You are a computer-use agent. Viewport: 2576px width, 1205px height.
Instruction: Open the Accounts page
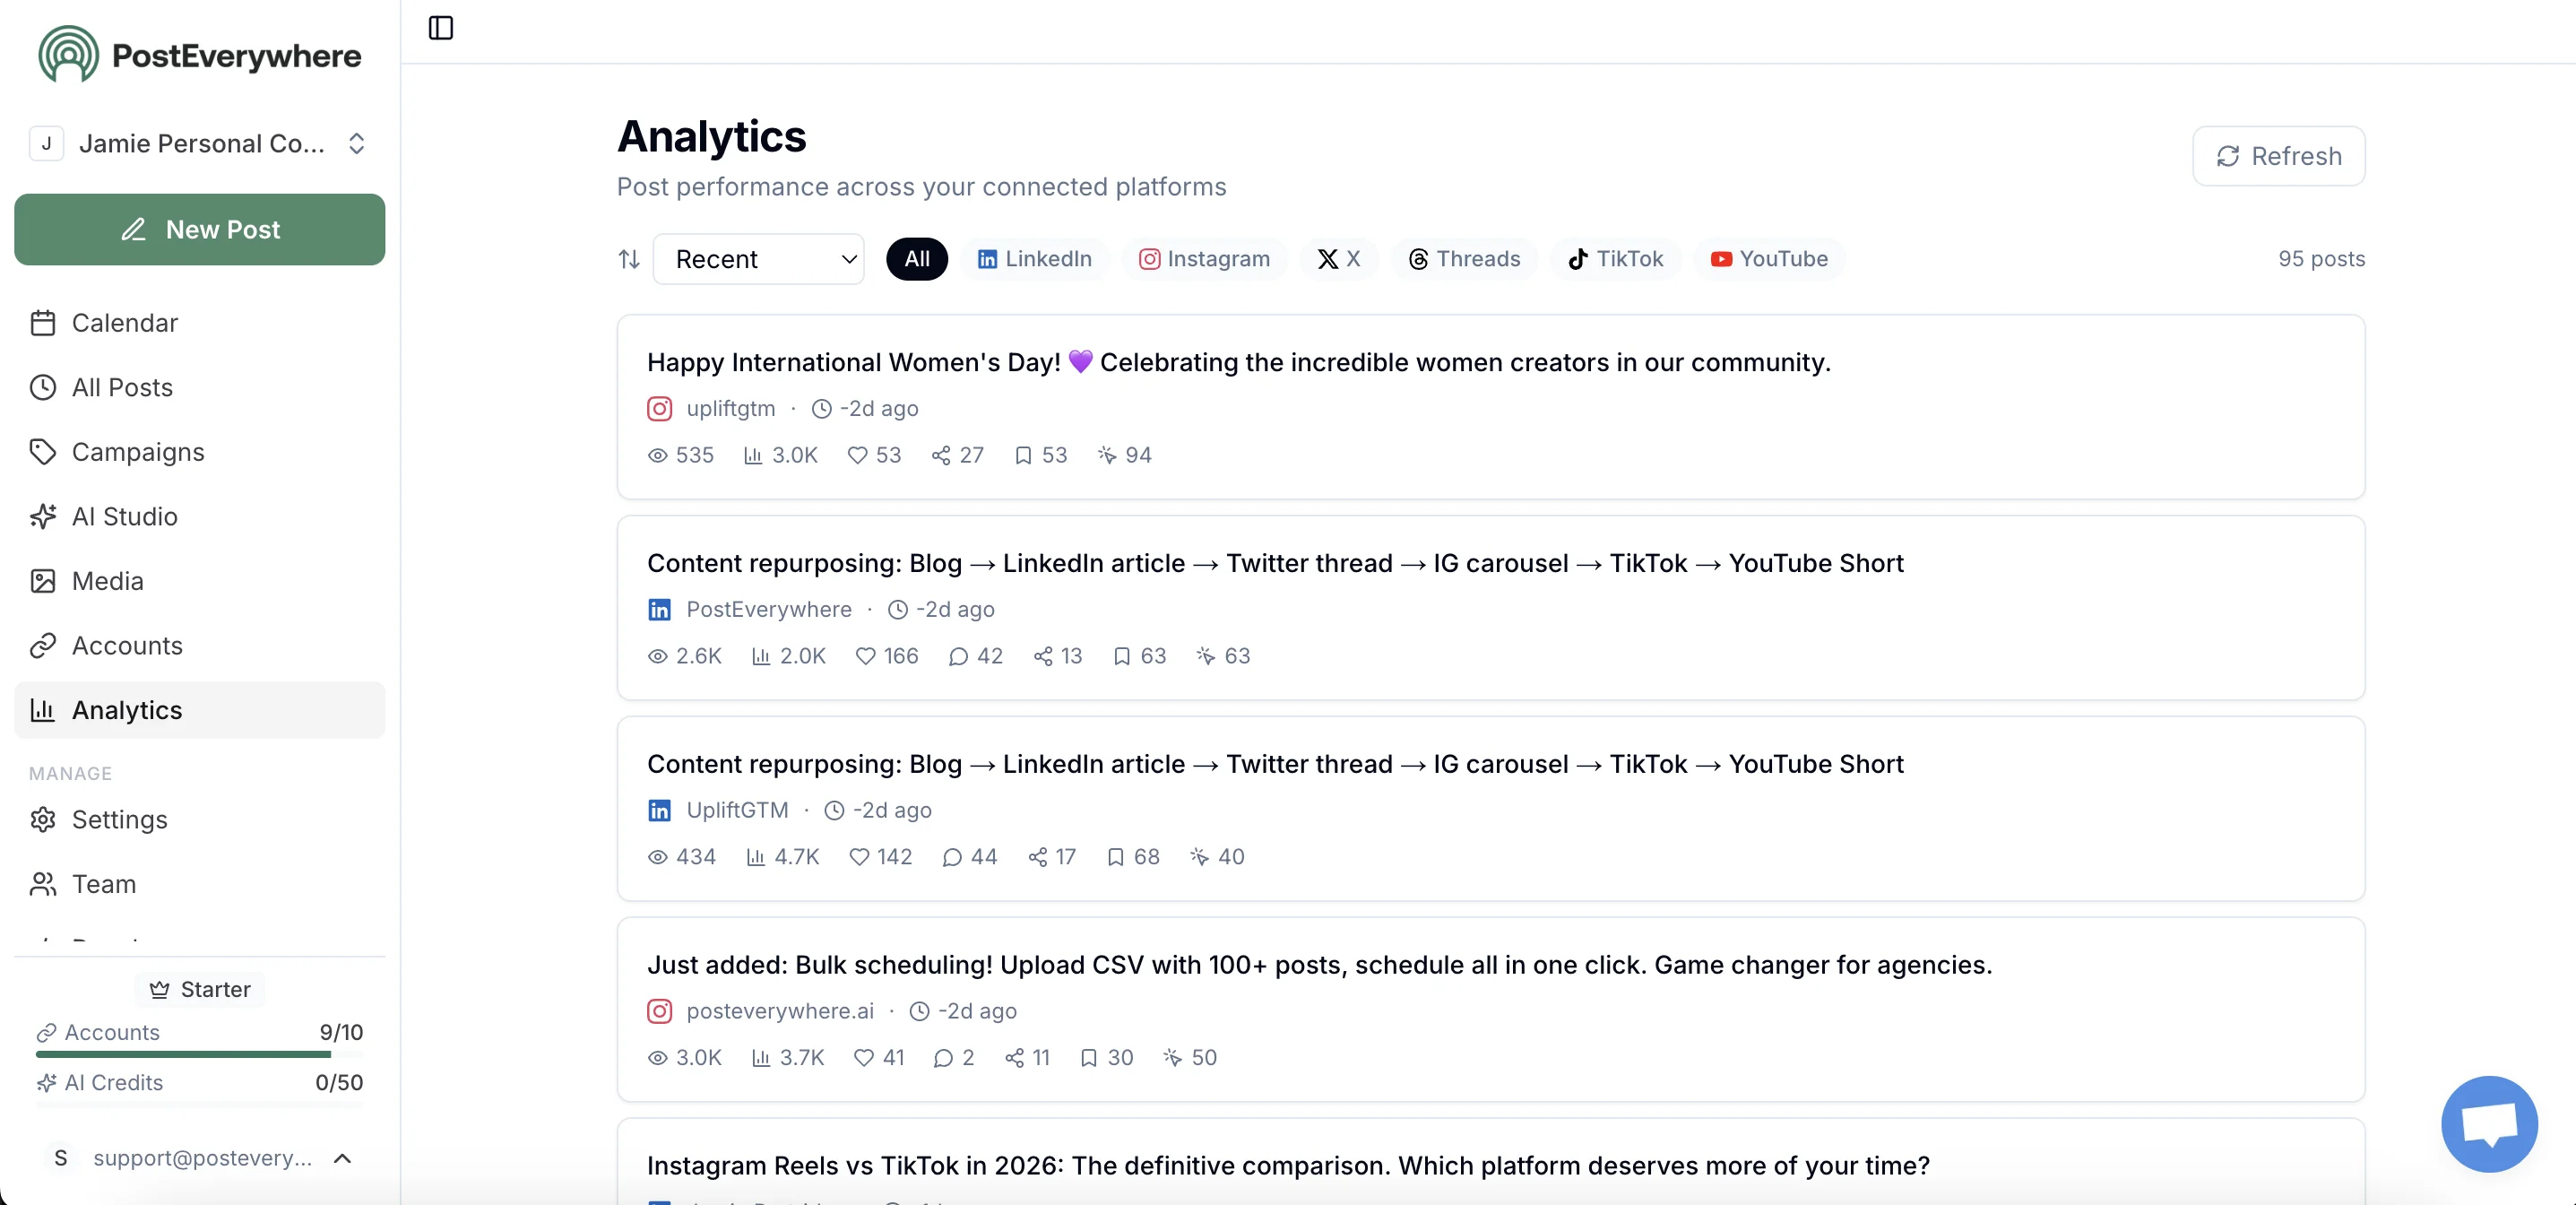tap(126, 645)
